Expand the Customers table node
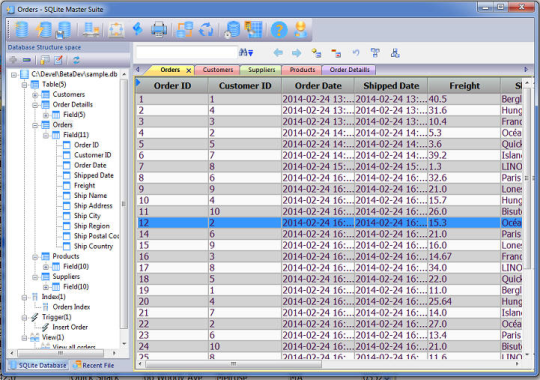 pyautogui.click(x=35, y=95)
